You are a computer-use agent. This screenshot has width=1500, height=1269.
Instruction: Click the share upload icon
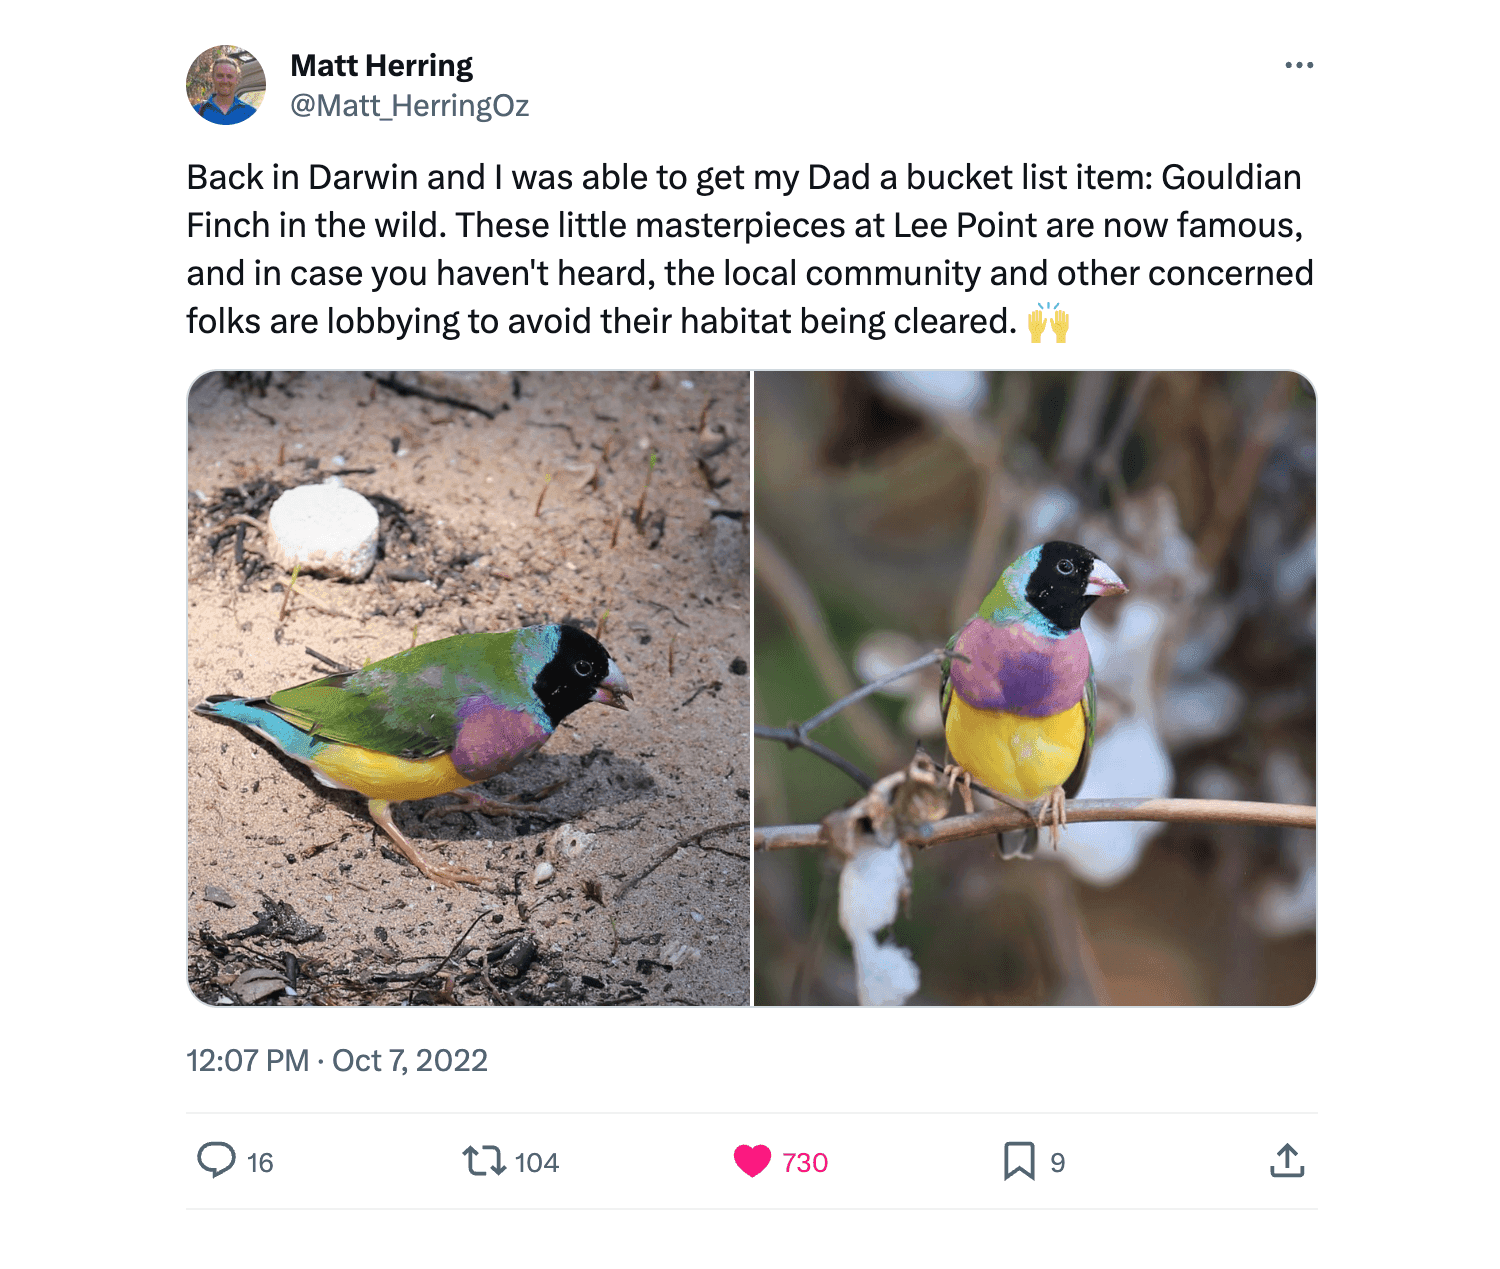(x=1287, y=1161)
